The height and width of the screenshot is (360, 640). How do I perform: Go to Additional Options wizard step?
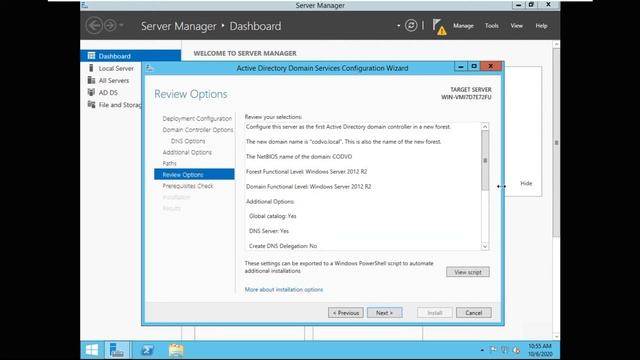point(187,152)
